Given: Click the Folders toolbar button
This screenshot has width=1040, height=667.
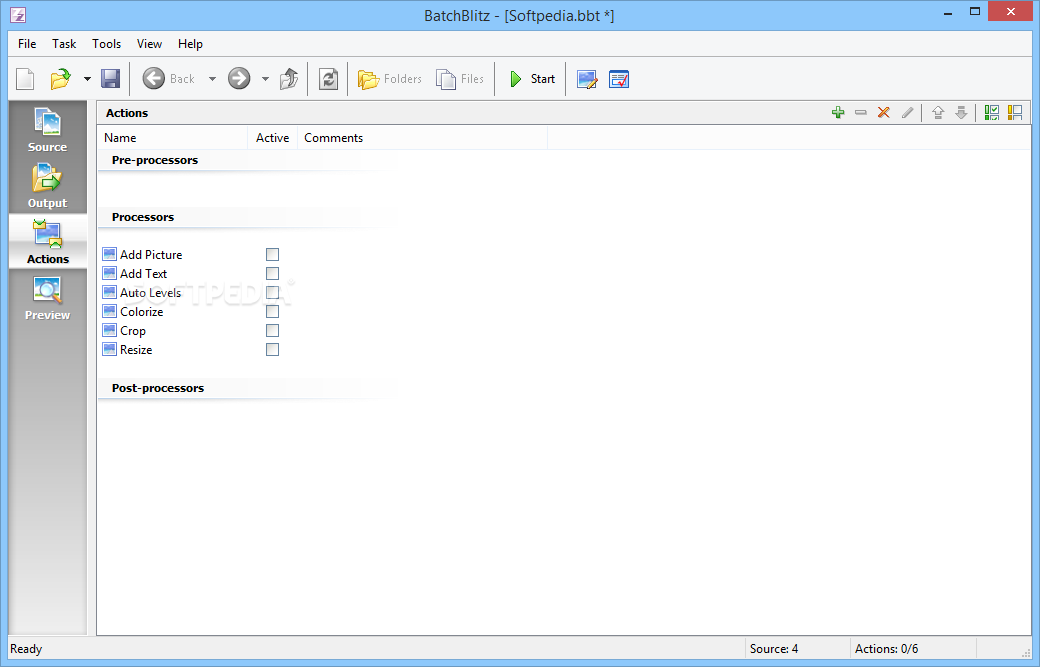Looking at the screenshot, I should 390,79.
